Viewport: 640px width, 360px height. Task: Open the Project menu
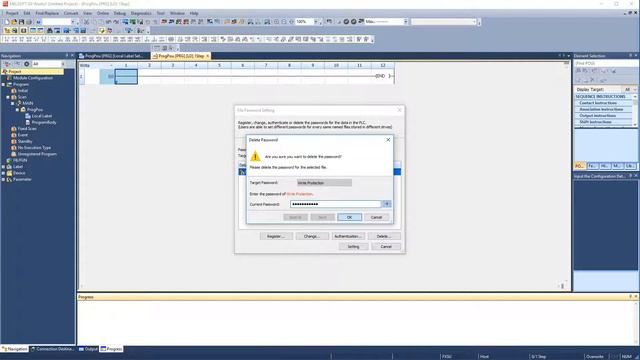(12, 13)
